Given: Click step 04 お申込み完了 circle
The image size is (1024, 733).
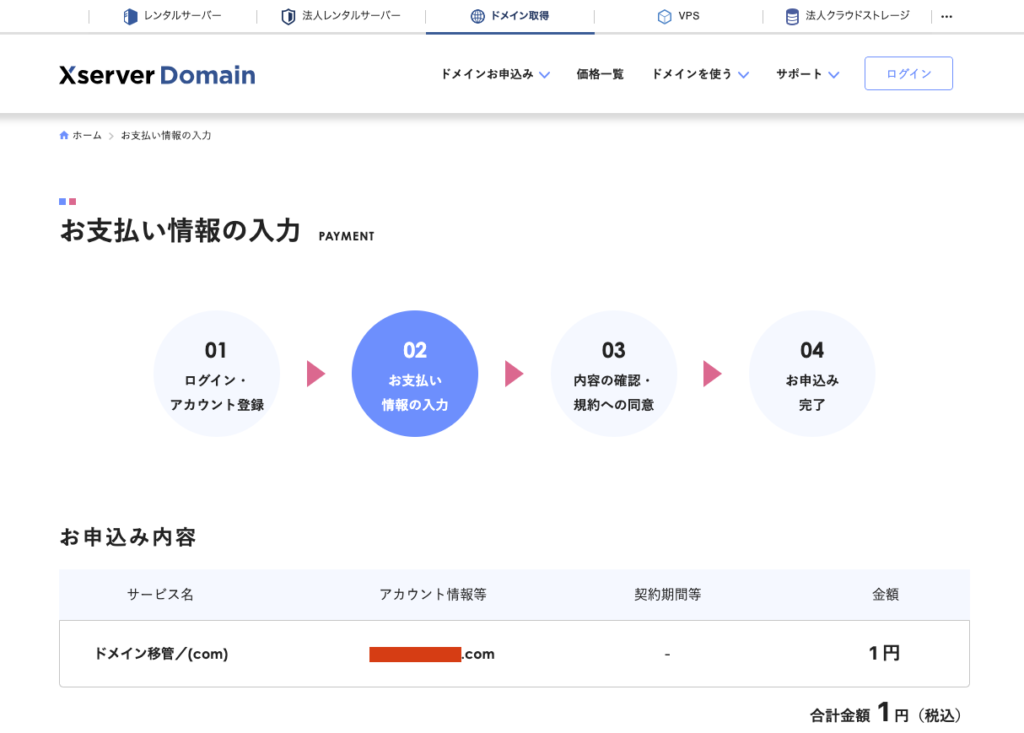Looking at the screenshot, I should click(812, 374).
